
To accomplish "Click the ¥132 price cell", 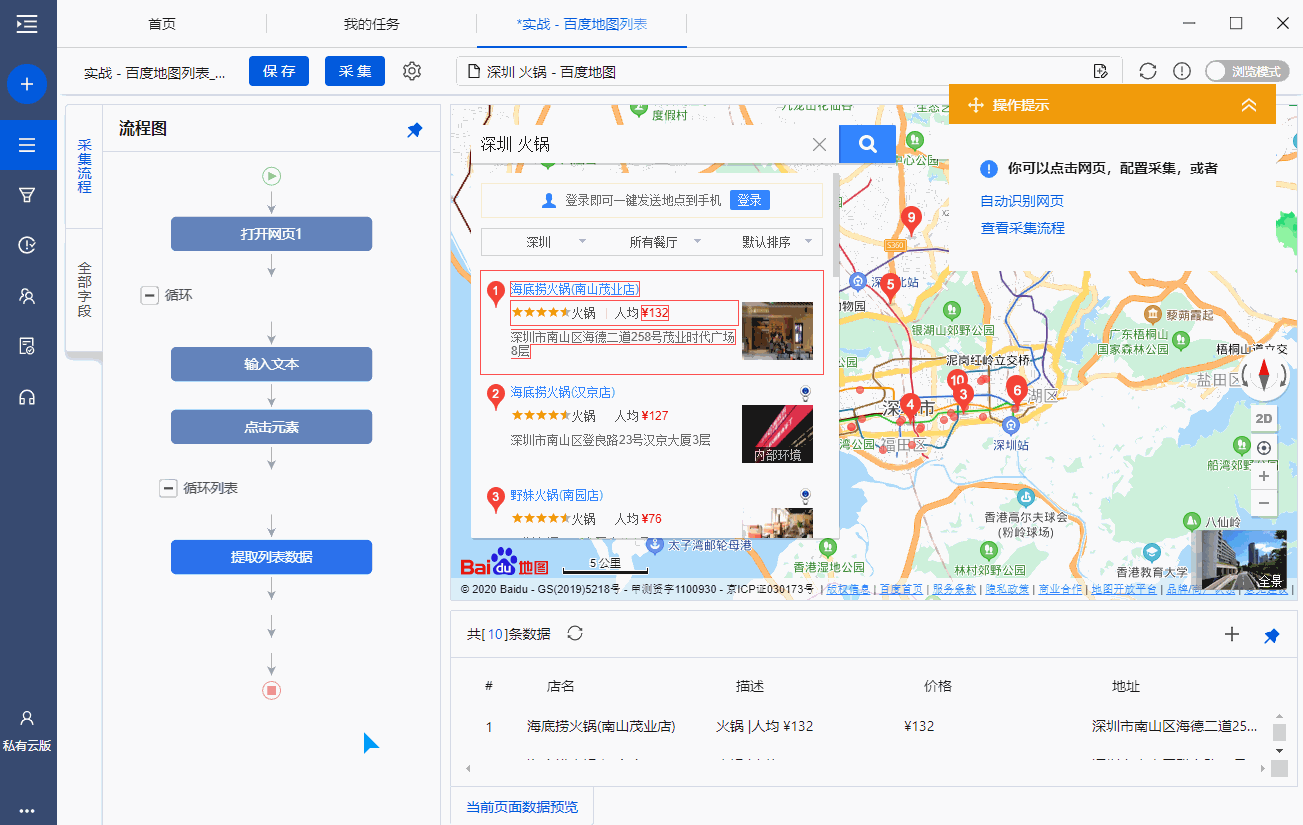I will point(918,726).
